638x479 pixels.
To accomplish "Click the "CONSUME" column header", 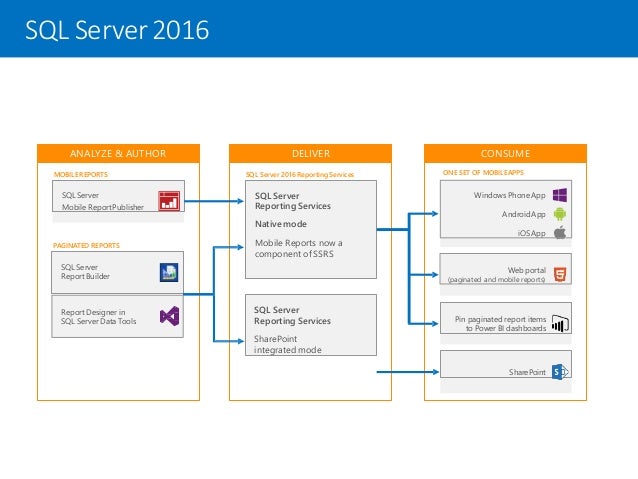I will pos(505,153).
